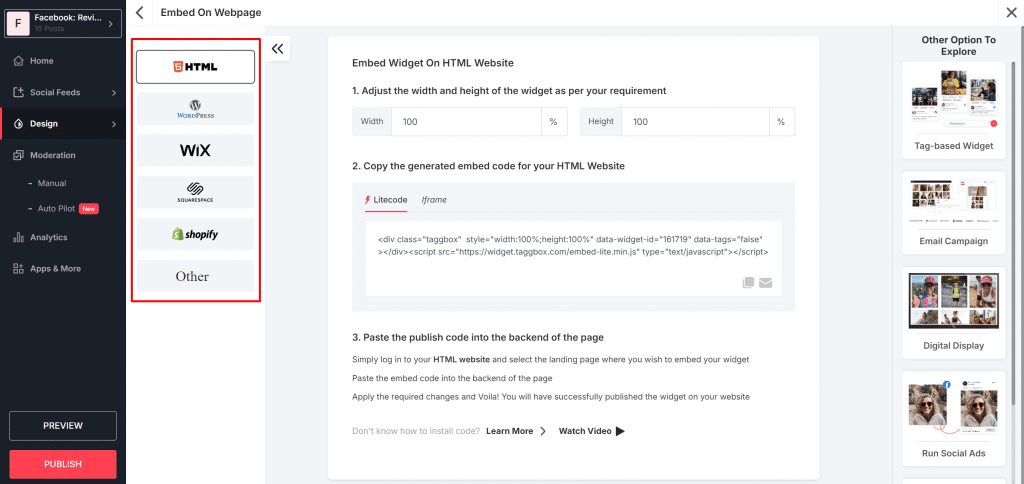Select the Litecode tab
This screenshot has width=1024, height=484.
point(386,200)
